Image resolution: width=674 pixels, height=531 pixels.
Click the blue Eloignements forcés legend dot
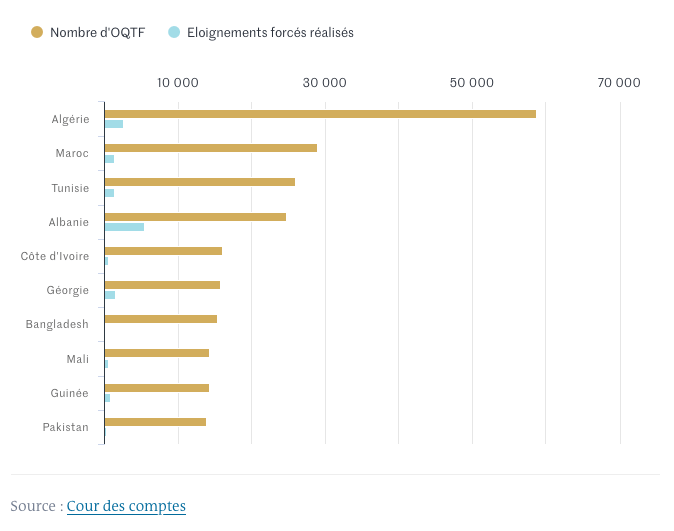(x=174, y=32)
